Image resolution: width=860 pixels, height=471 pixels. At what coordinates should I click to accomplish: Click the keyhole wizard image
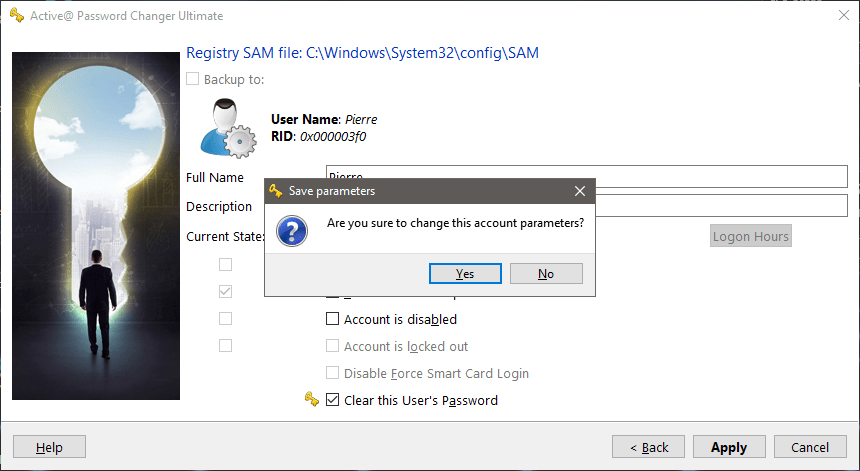tap(96, 226)
